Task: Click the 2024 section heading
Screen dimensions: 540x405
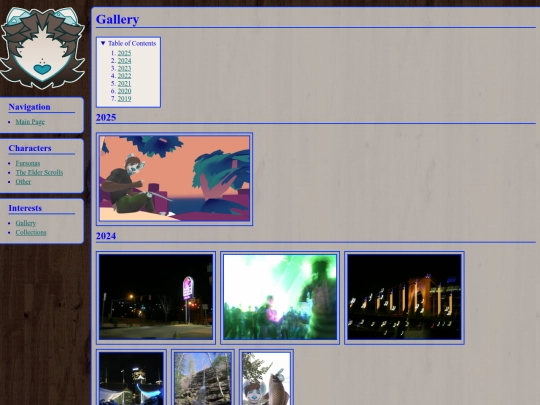Action: click(106, 236)
